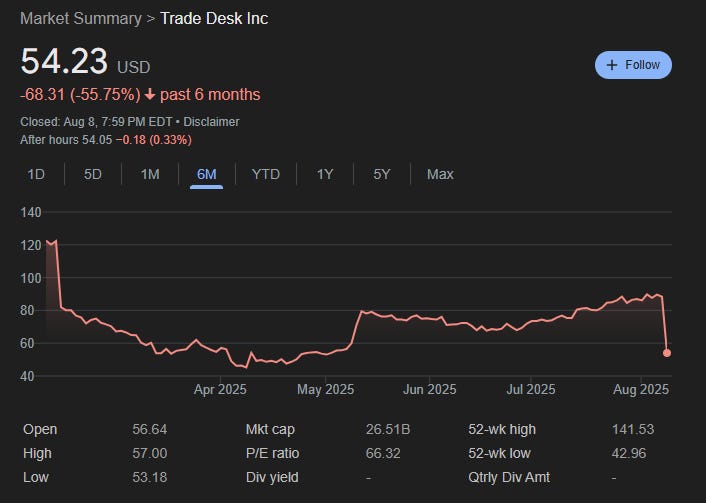Click the Closed: Aug 8, 7:59 PM EDT text
The height and width of the screenshot is (503, 706).
(96, 122)
